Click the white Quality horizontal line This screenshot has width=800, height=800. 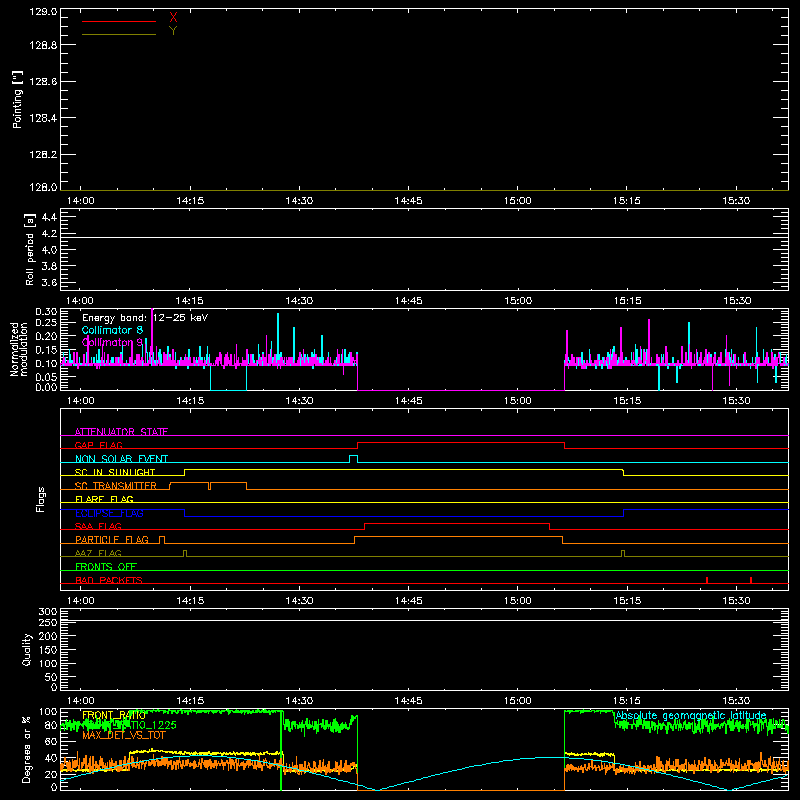[x=424, y=621]
